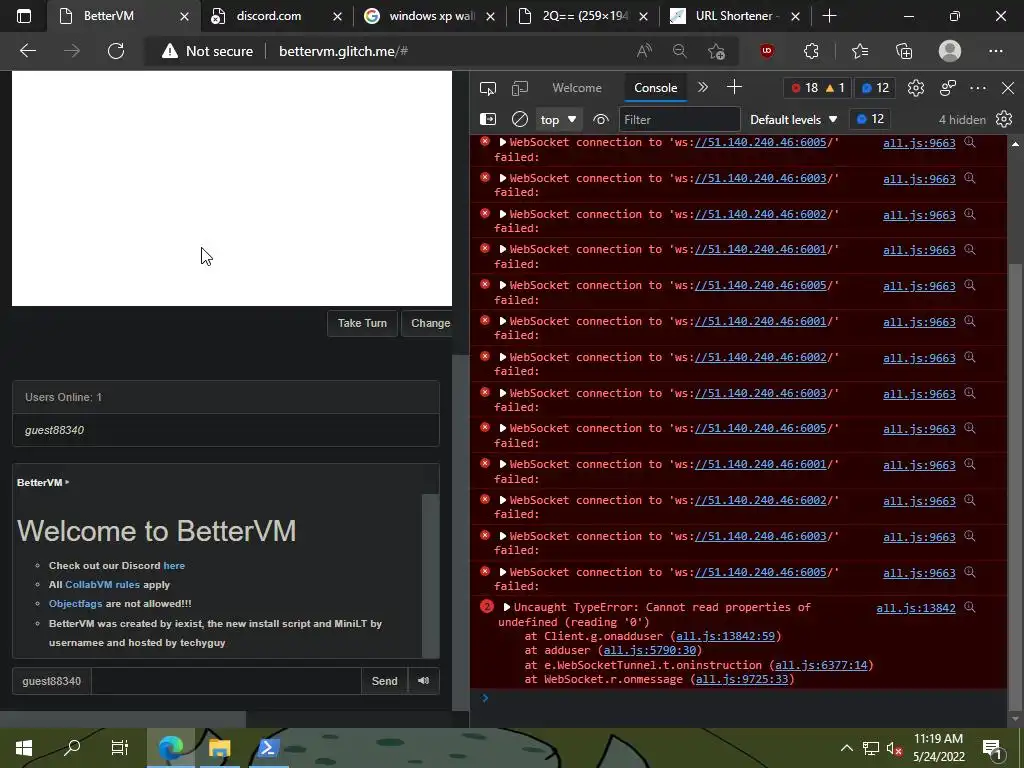Show more DevTools tabs chevron
The height and width of the screenshot is (768, 1024).
703,88
